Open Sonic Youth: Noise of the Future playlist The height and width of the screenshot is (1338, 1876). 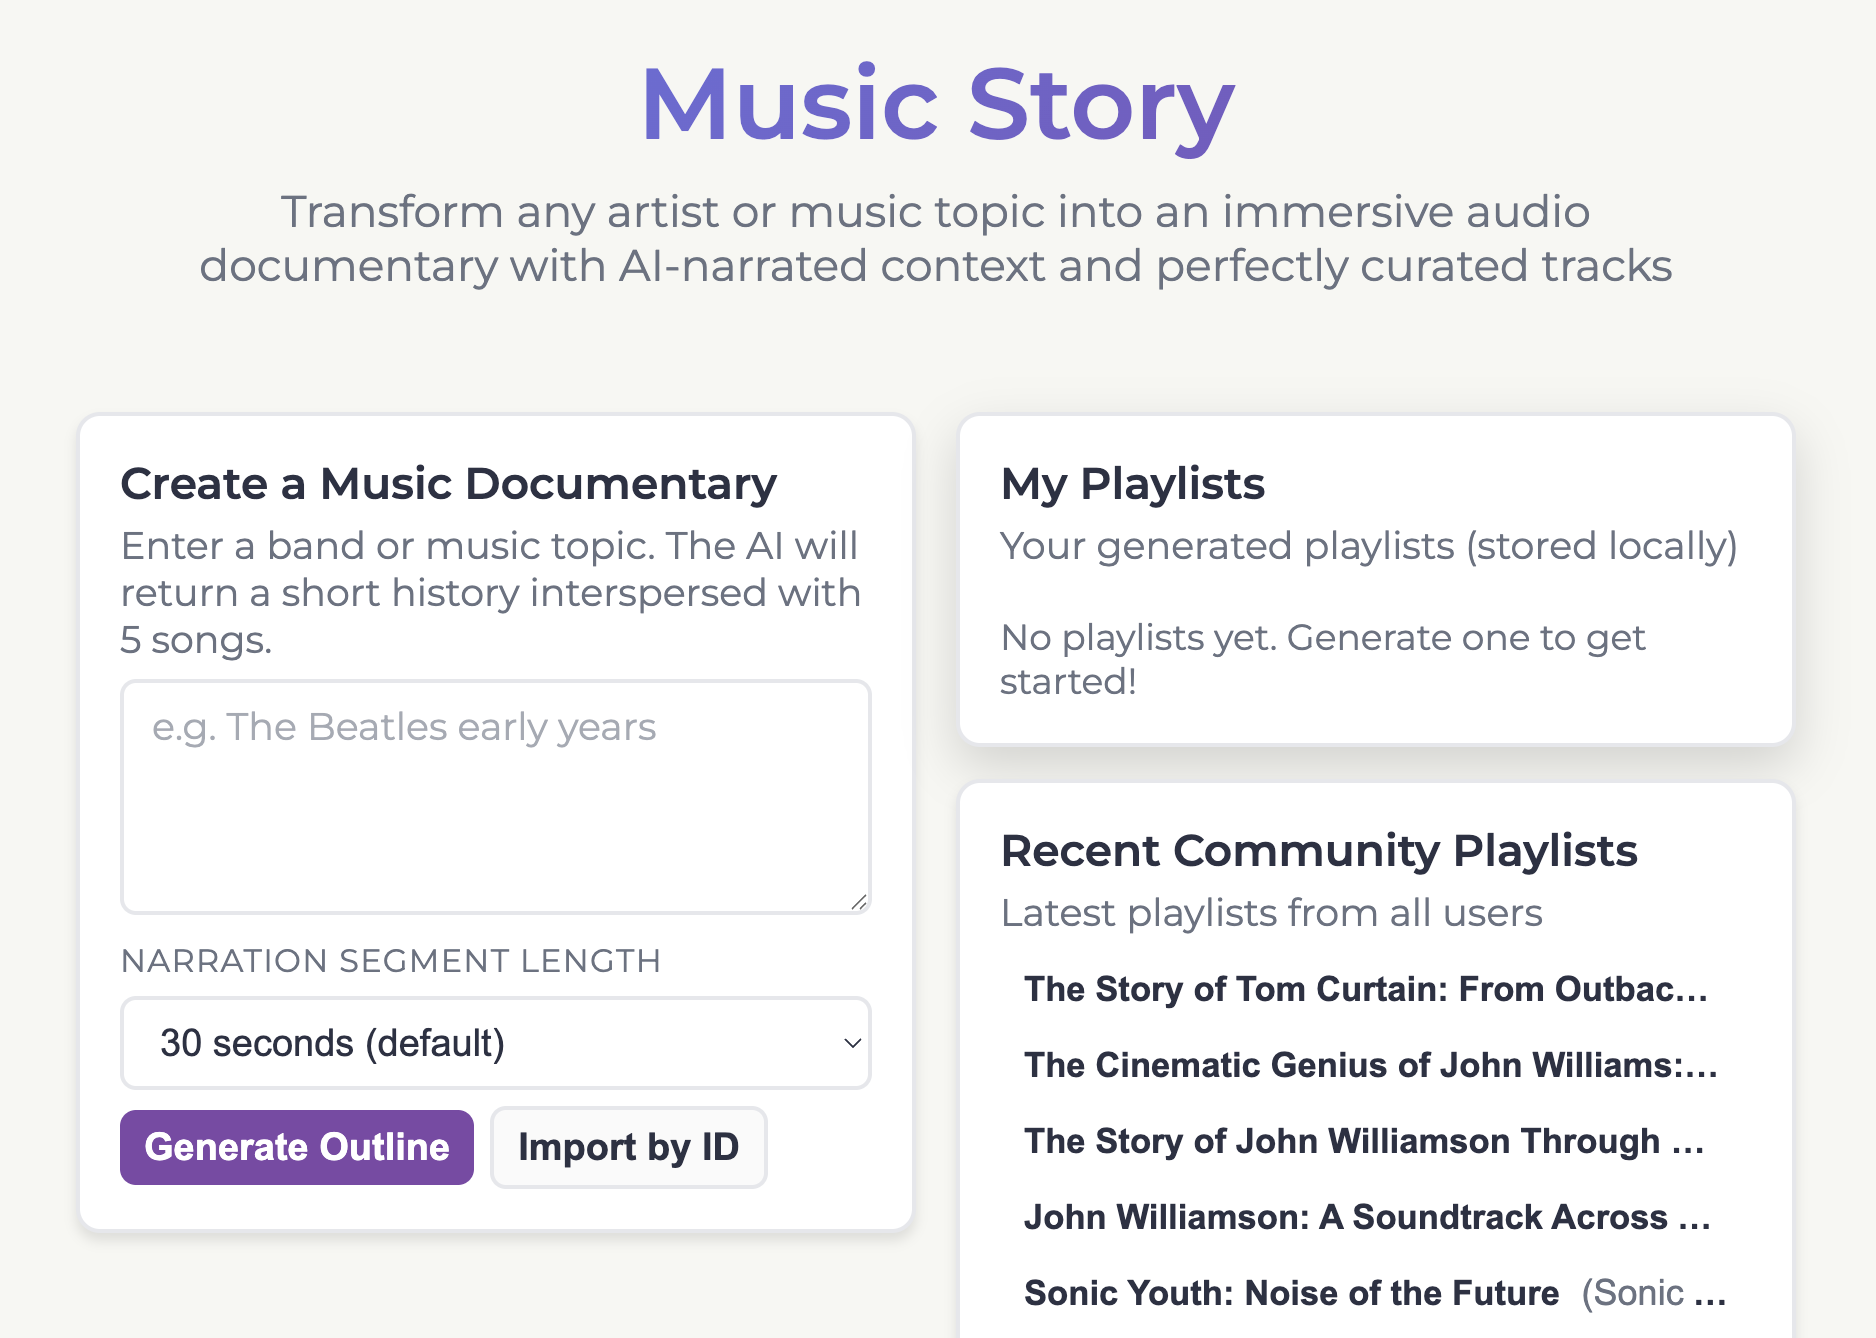click(1291, 1293)
